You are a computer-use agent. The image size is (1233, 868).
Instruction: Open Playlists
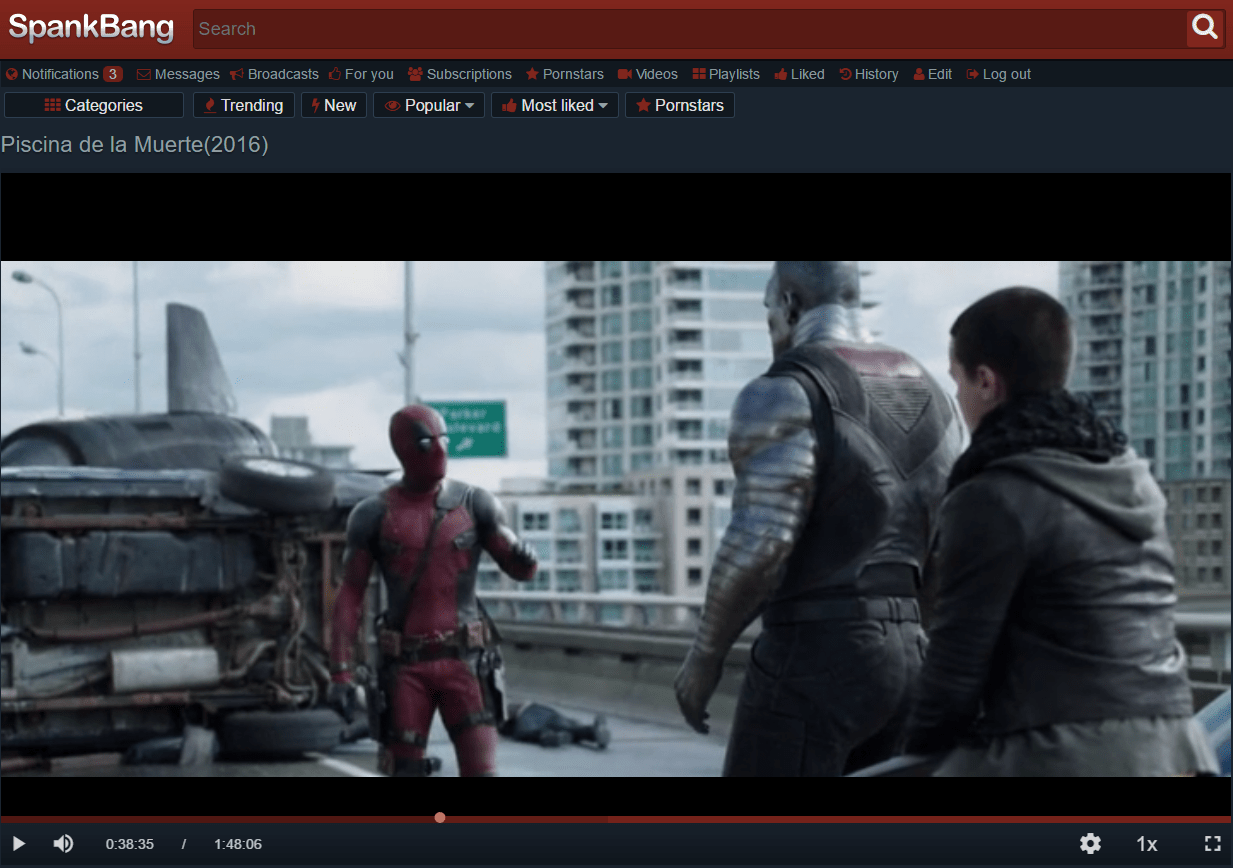[726, 74]
